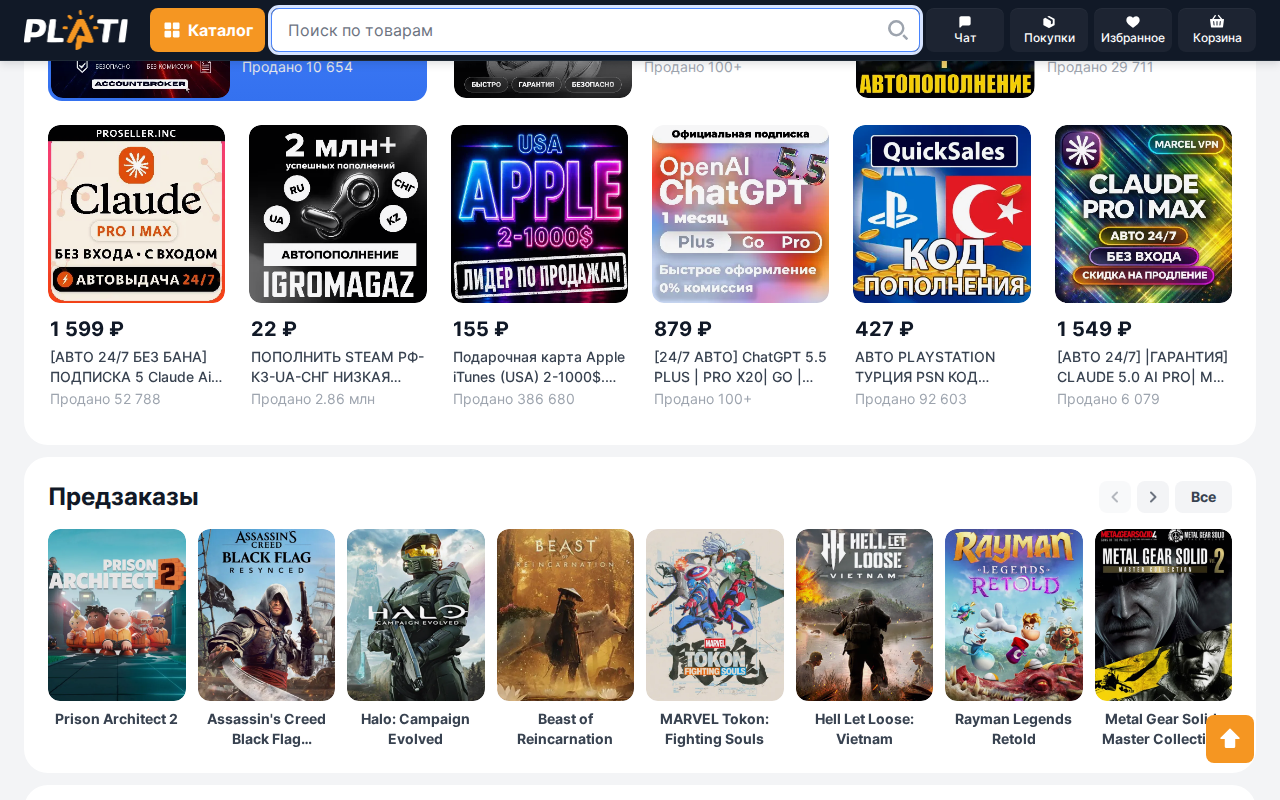This screenshot has height=800, width=1280.
Task: Open the Claude Pro Max proseller thumbnail
Action: pyautogui.click(x=137, y=214)
